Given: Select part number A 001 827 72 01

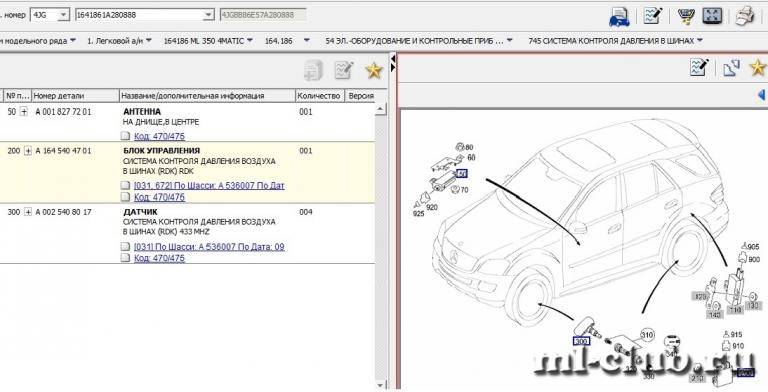Looking at the screenshot, I should click(x=63, y=112).
